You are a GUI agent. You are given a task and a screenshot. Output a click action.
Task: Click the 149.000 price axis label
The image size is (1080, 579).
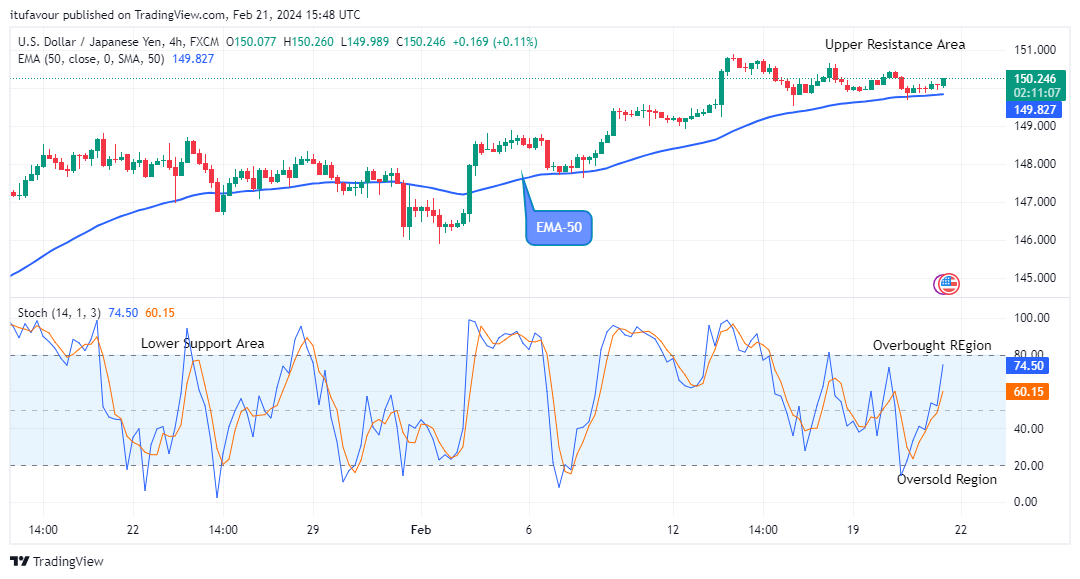pos(1035,125)
